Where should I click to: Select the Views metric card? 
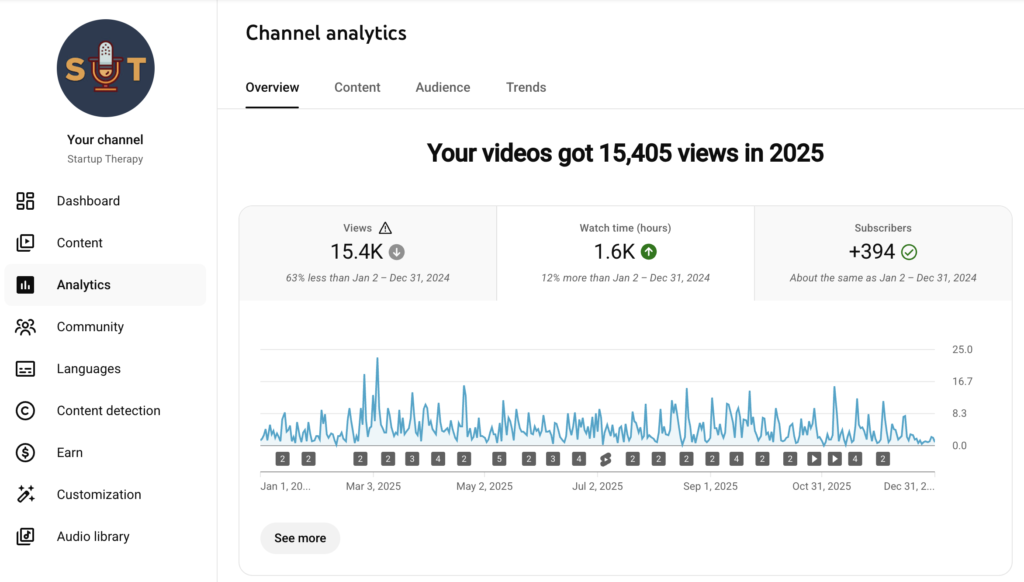(367, 250)
